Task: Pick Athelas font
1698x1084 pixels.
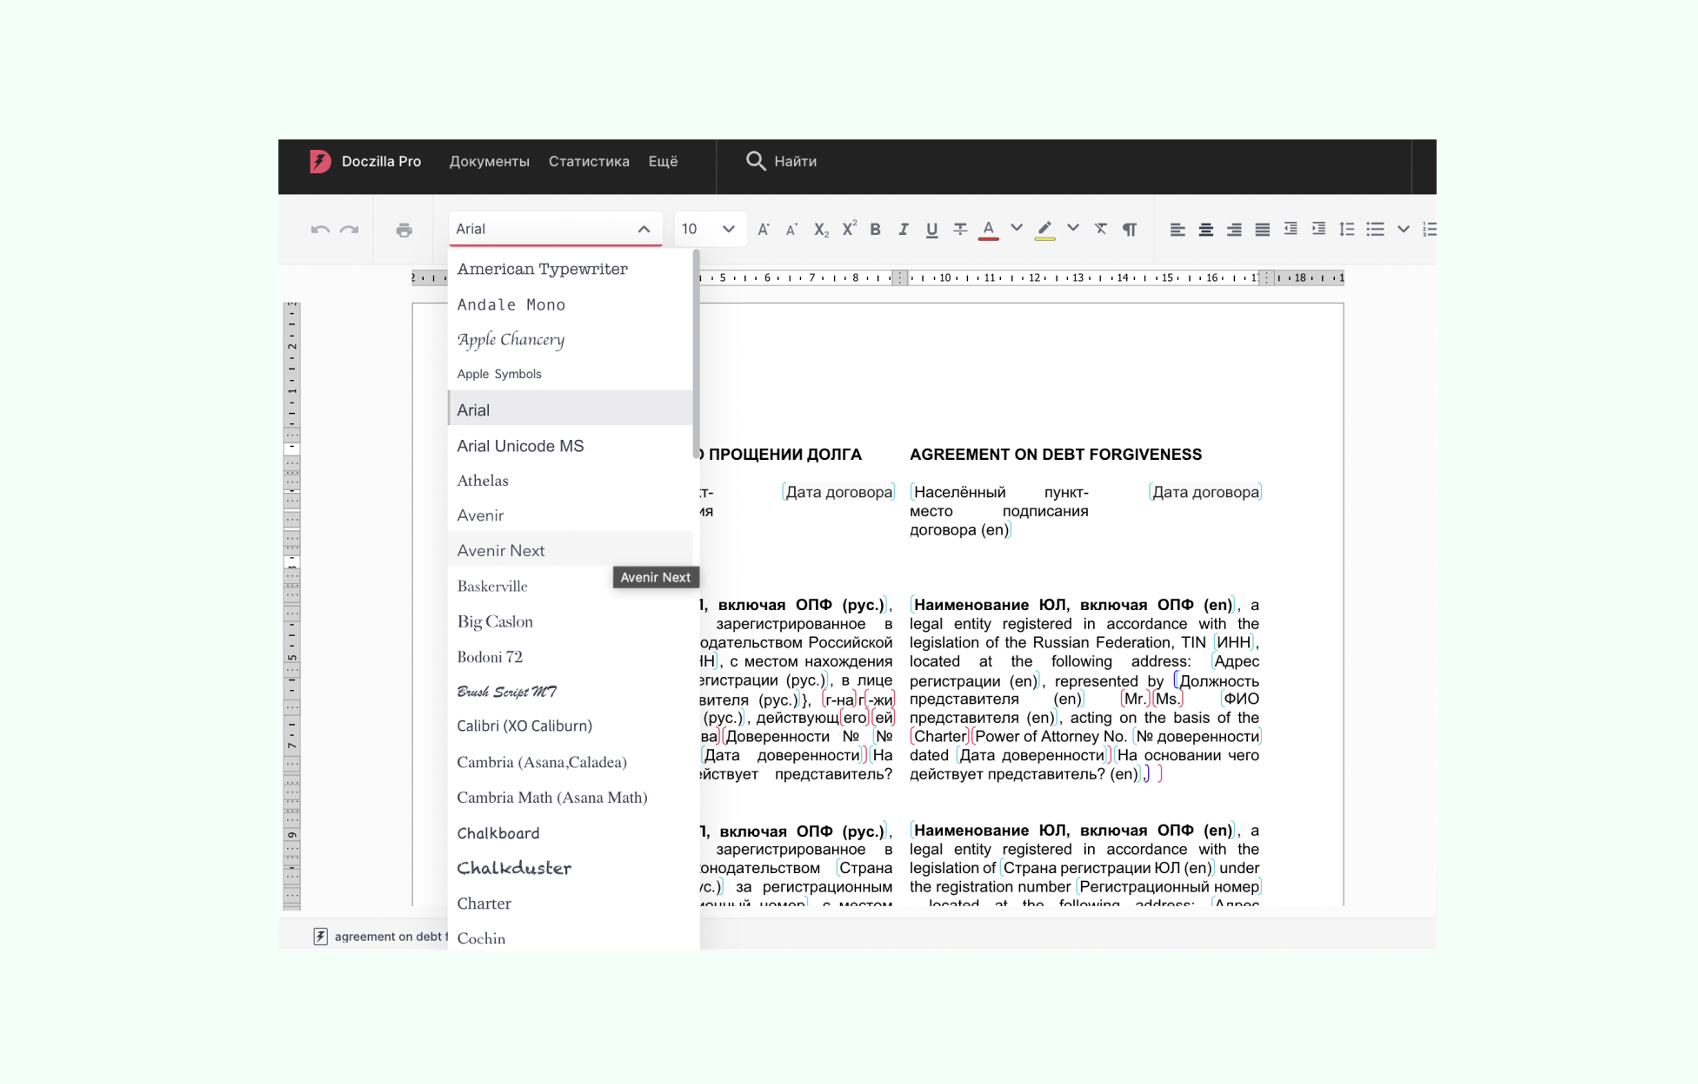Action: click(570, 480)
